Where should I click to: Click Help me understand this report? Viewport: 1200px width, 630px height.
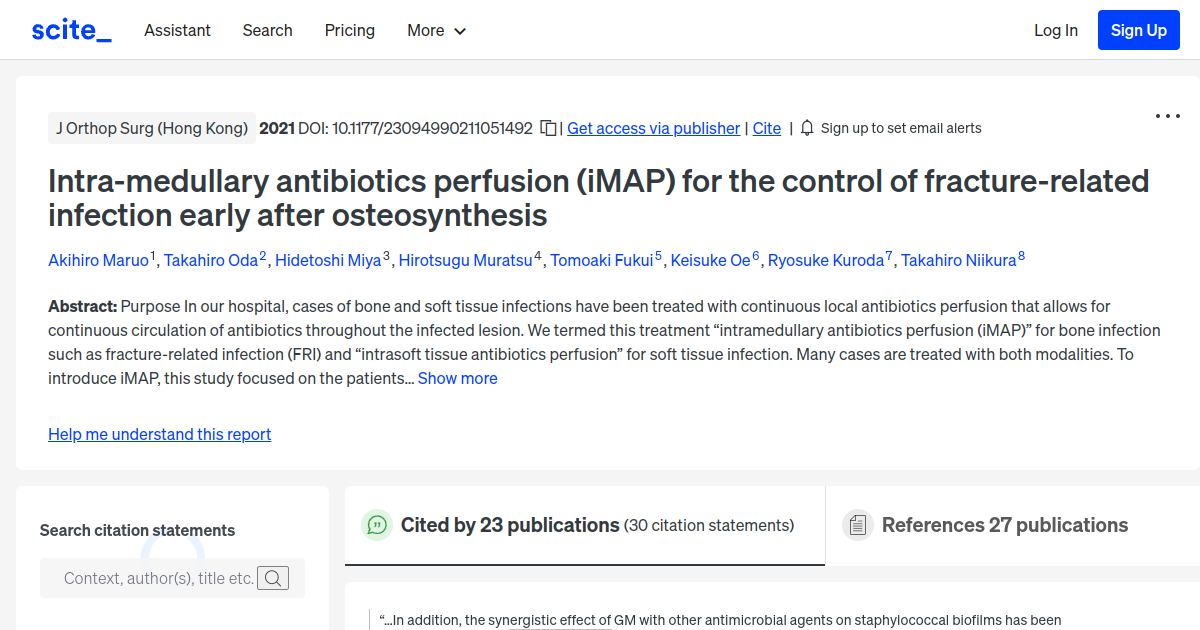tap(159, 434)
